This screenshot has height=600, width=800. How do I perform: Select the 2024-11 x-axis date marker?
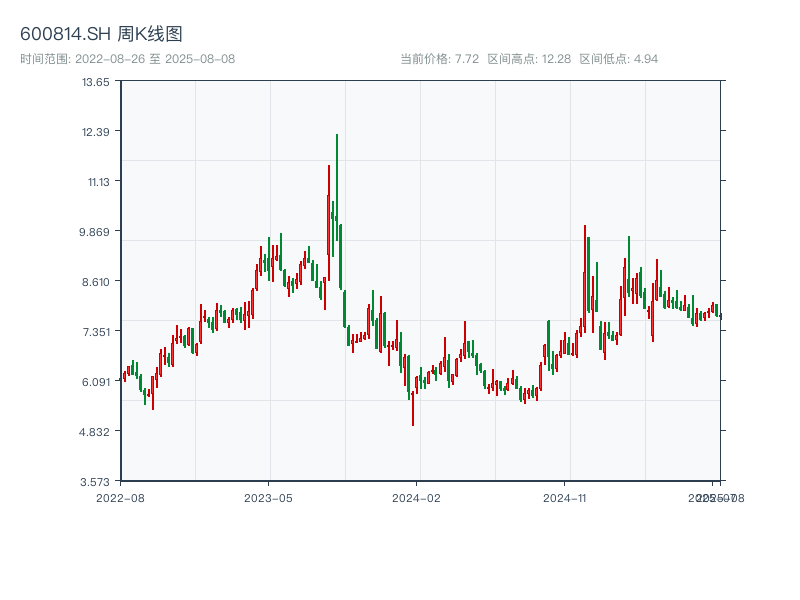(x=565, y=497)
